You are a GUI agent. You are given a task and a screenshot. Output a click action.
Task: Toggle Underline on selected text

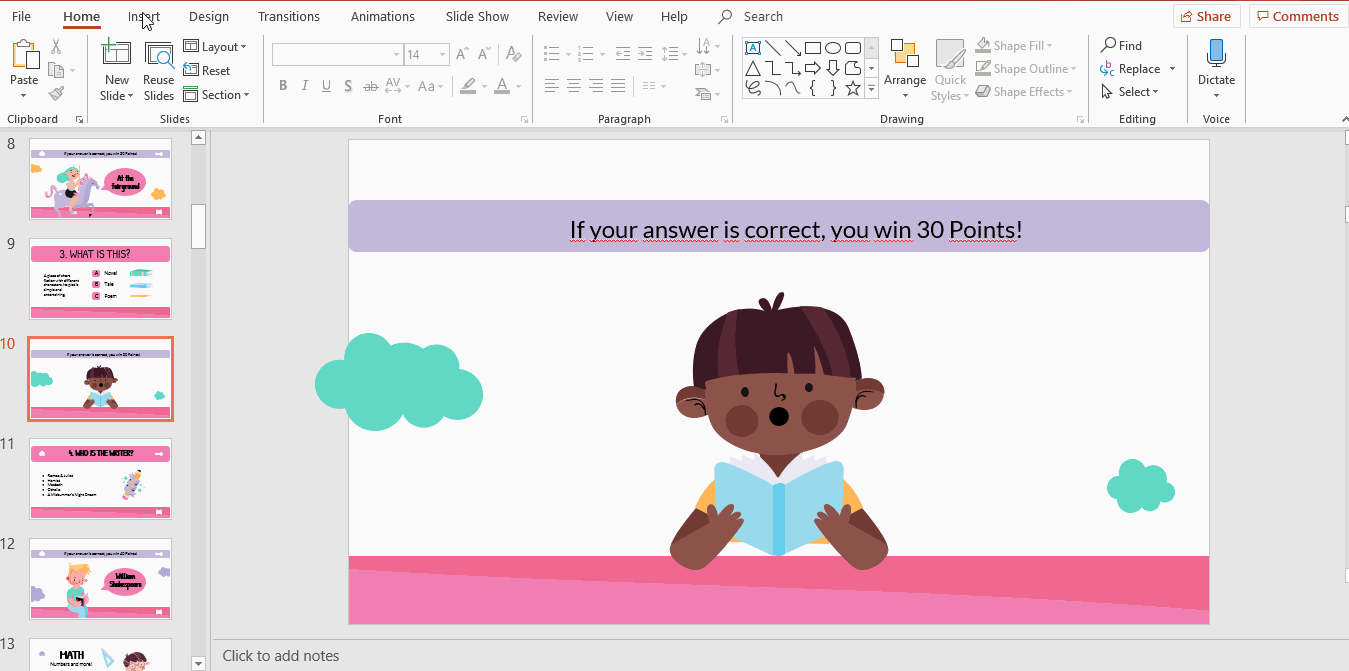click(326, 86)
